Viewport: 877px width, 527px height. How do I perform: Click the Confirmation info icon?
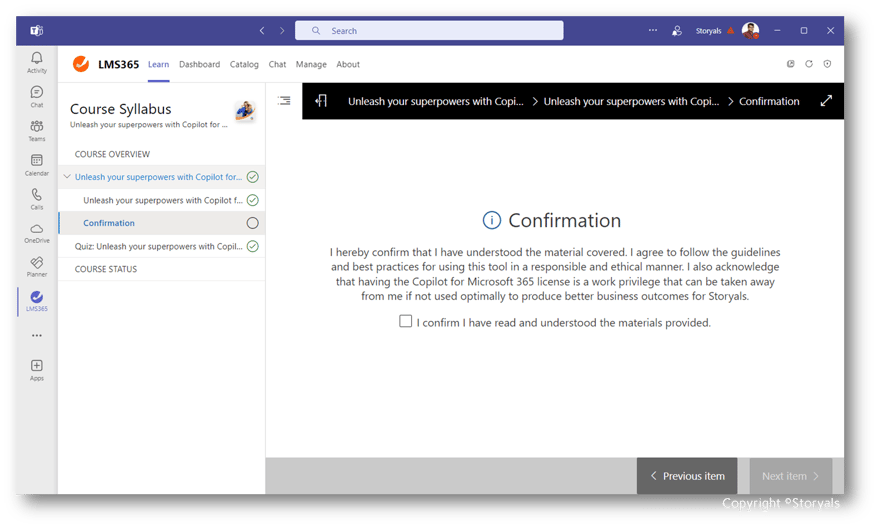pos(492,220)
